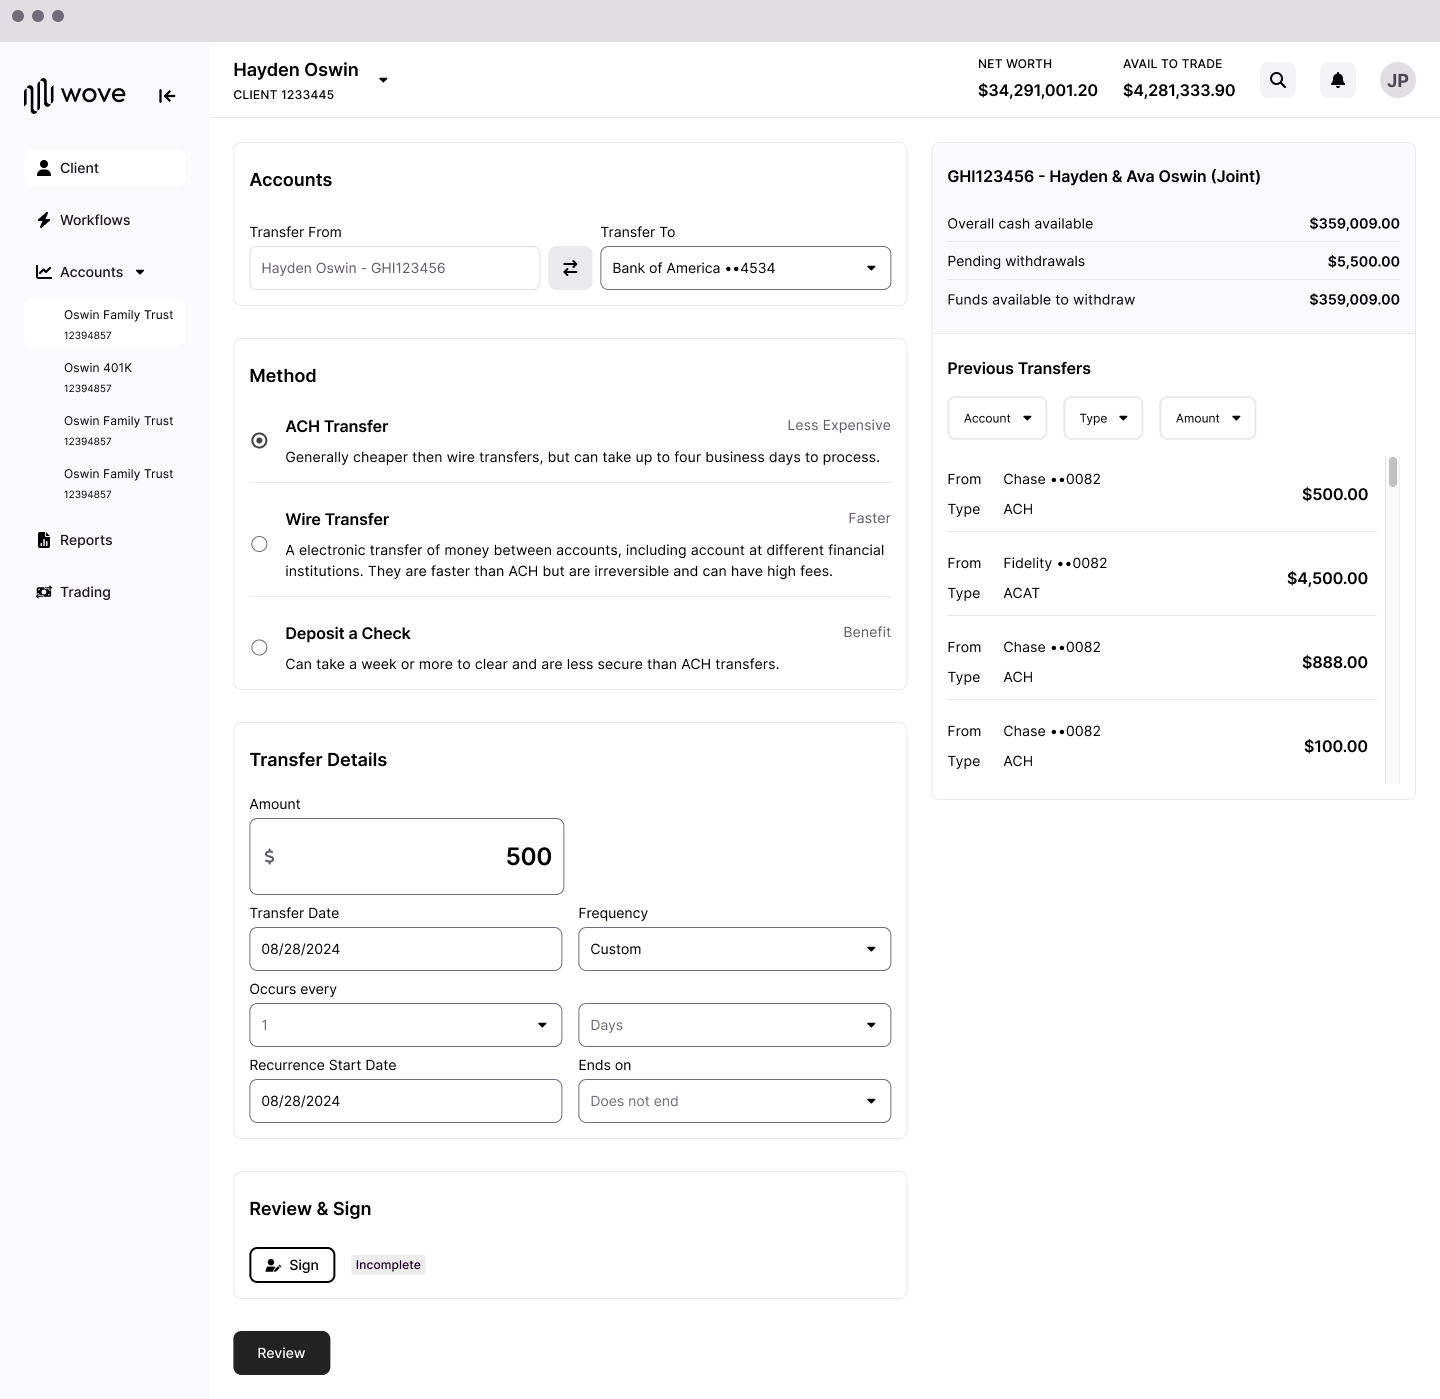Image resolution: width=1440 pixels, height=1399 pixels.
Task: Collapse the sidebar with the arrow icon
Action: click(166, 96)
